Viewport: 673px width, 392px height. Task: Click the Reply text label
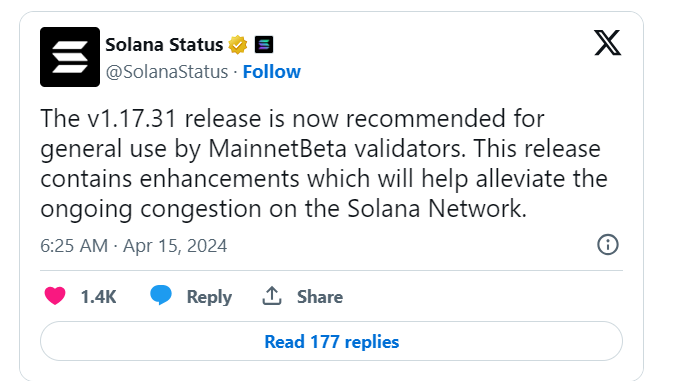[209, 297]
